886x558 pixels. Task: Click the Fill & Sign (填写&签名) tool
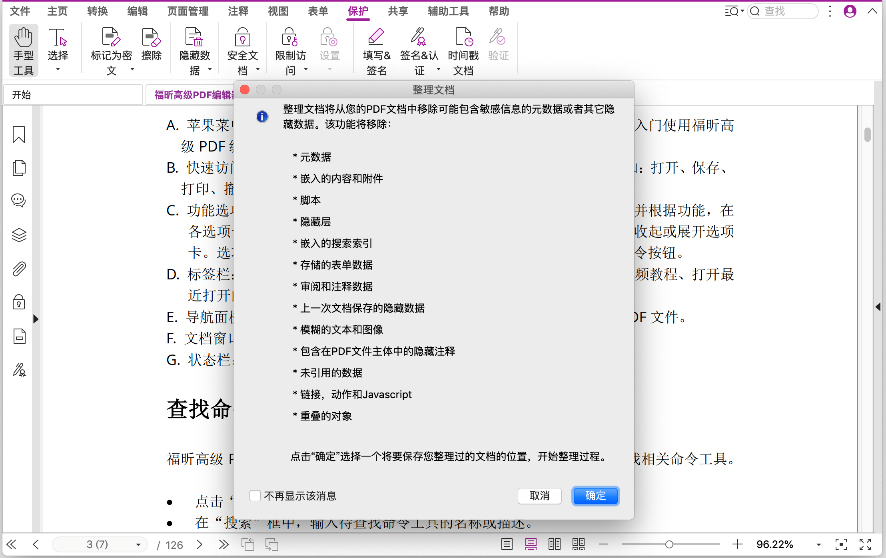coord(376,51)
